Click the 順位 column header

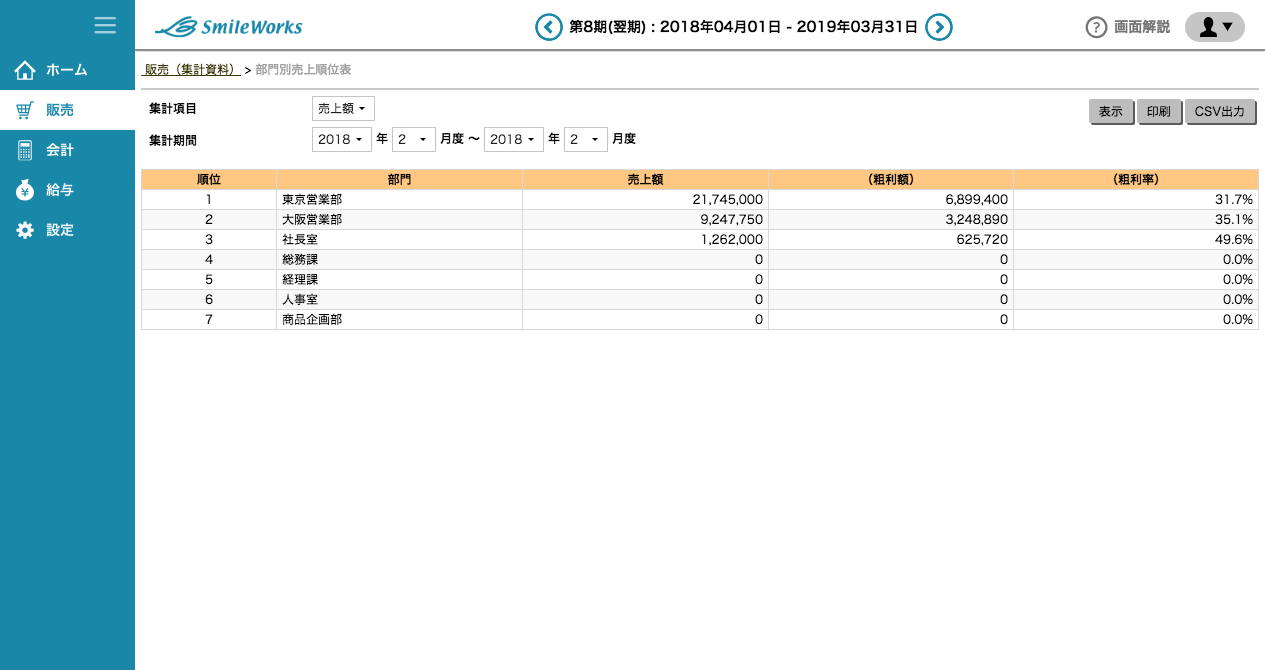(x=209, y=179)
